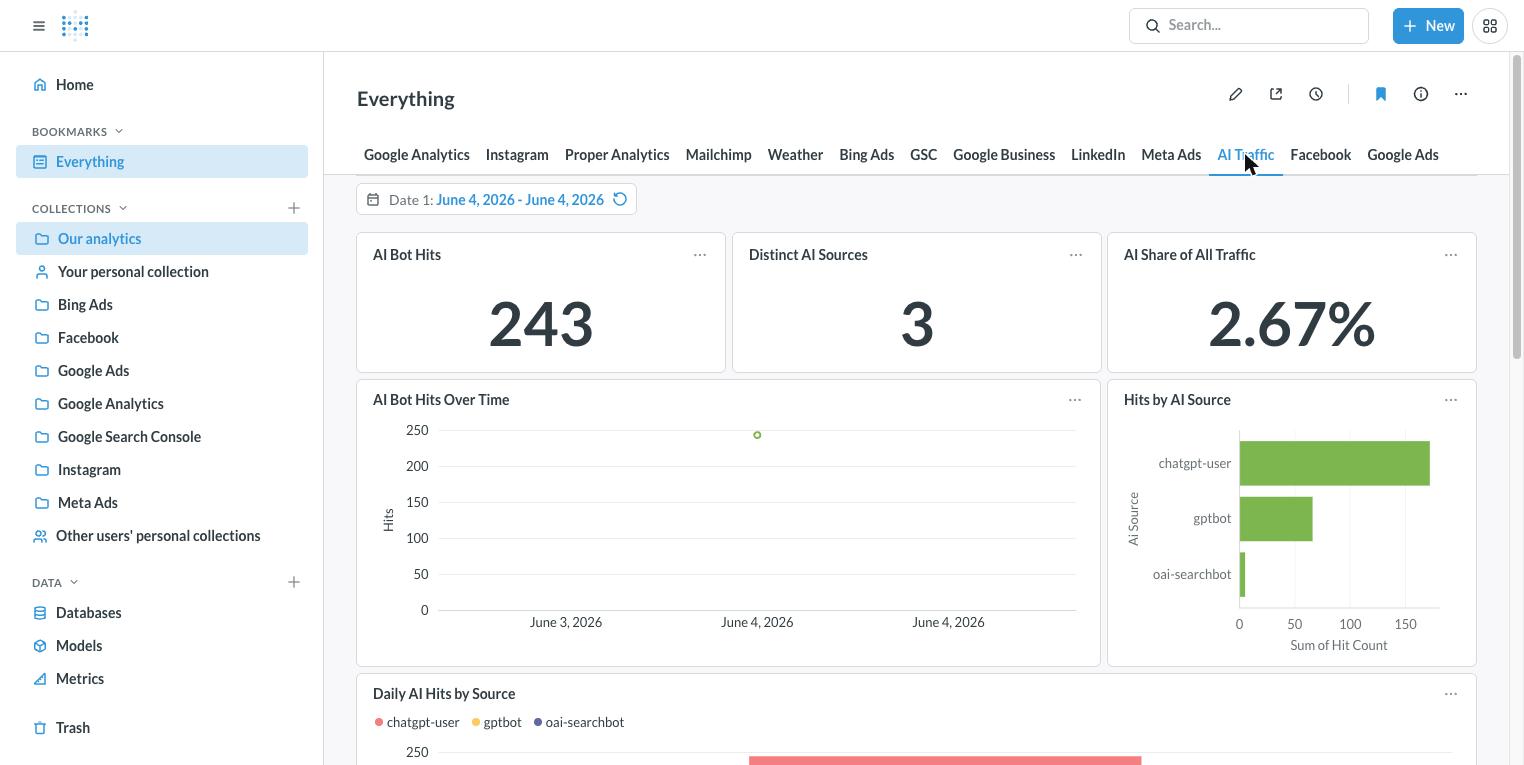Switch to the Google Ads dashboard tab

[1403, 155]
